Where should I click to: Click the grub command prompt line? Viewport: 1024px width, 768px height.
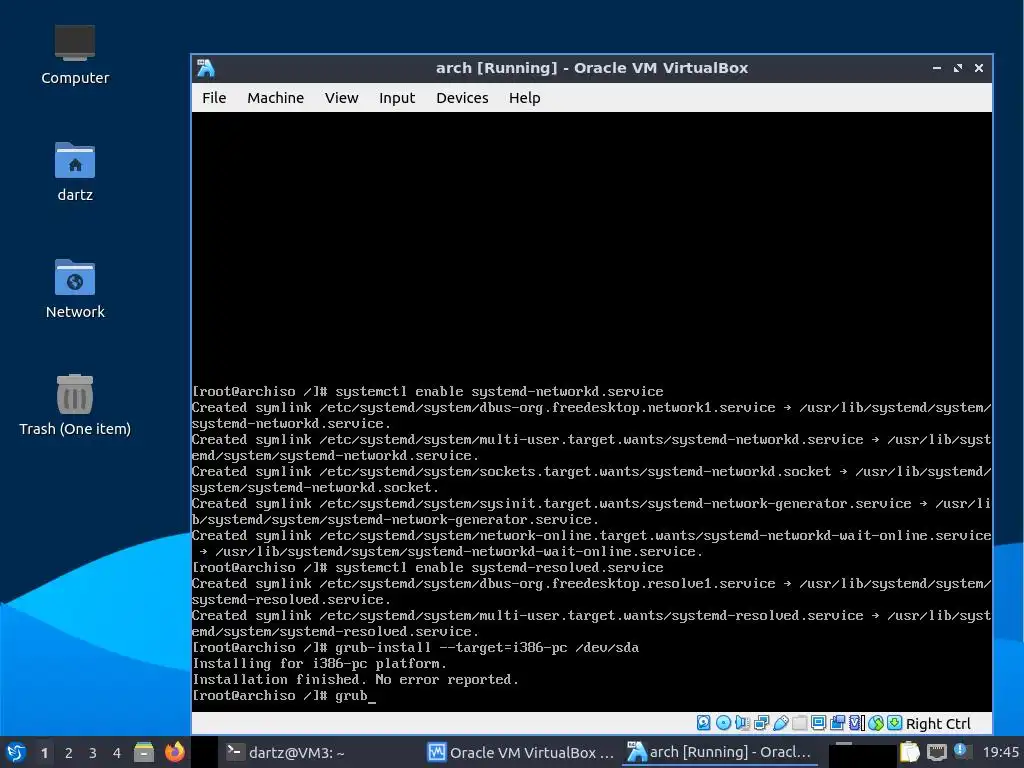[x=284, y=696]
